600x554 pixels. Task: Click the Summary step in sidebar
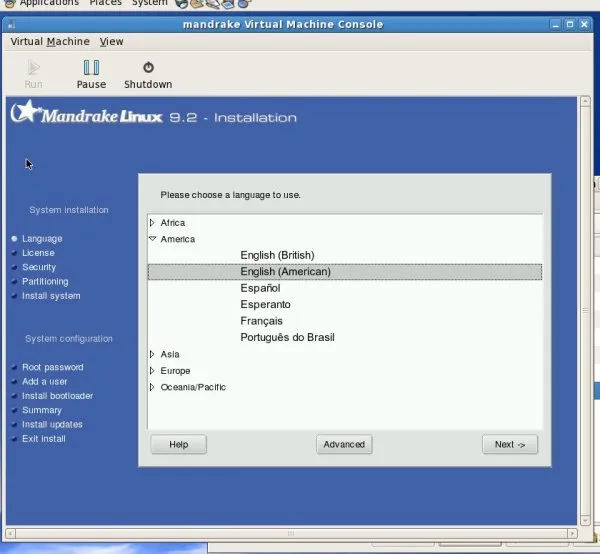[x=42, y=410]
